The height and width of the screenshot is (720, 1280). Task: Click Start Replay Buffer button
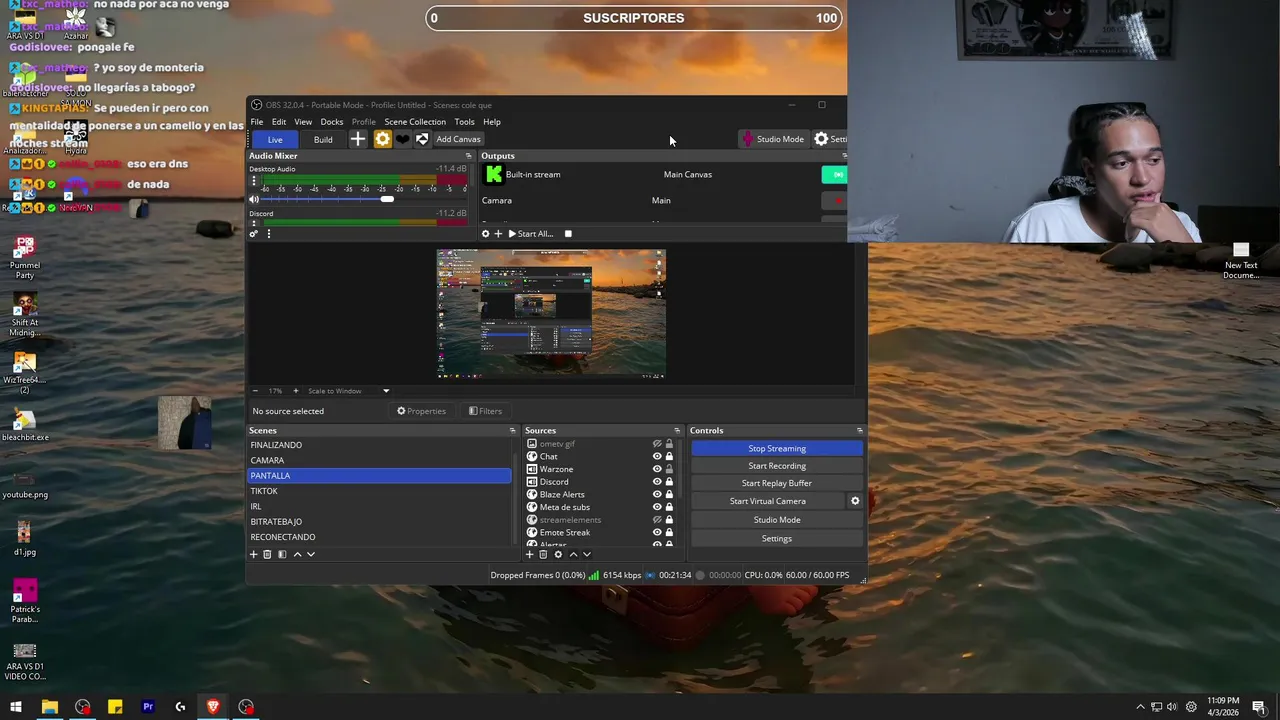coord(777,483)
